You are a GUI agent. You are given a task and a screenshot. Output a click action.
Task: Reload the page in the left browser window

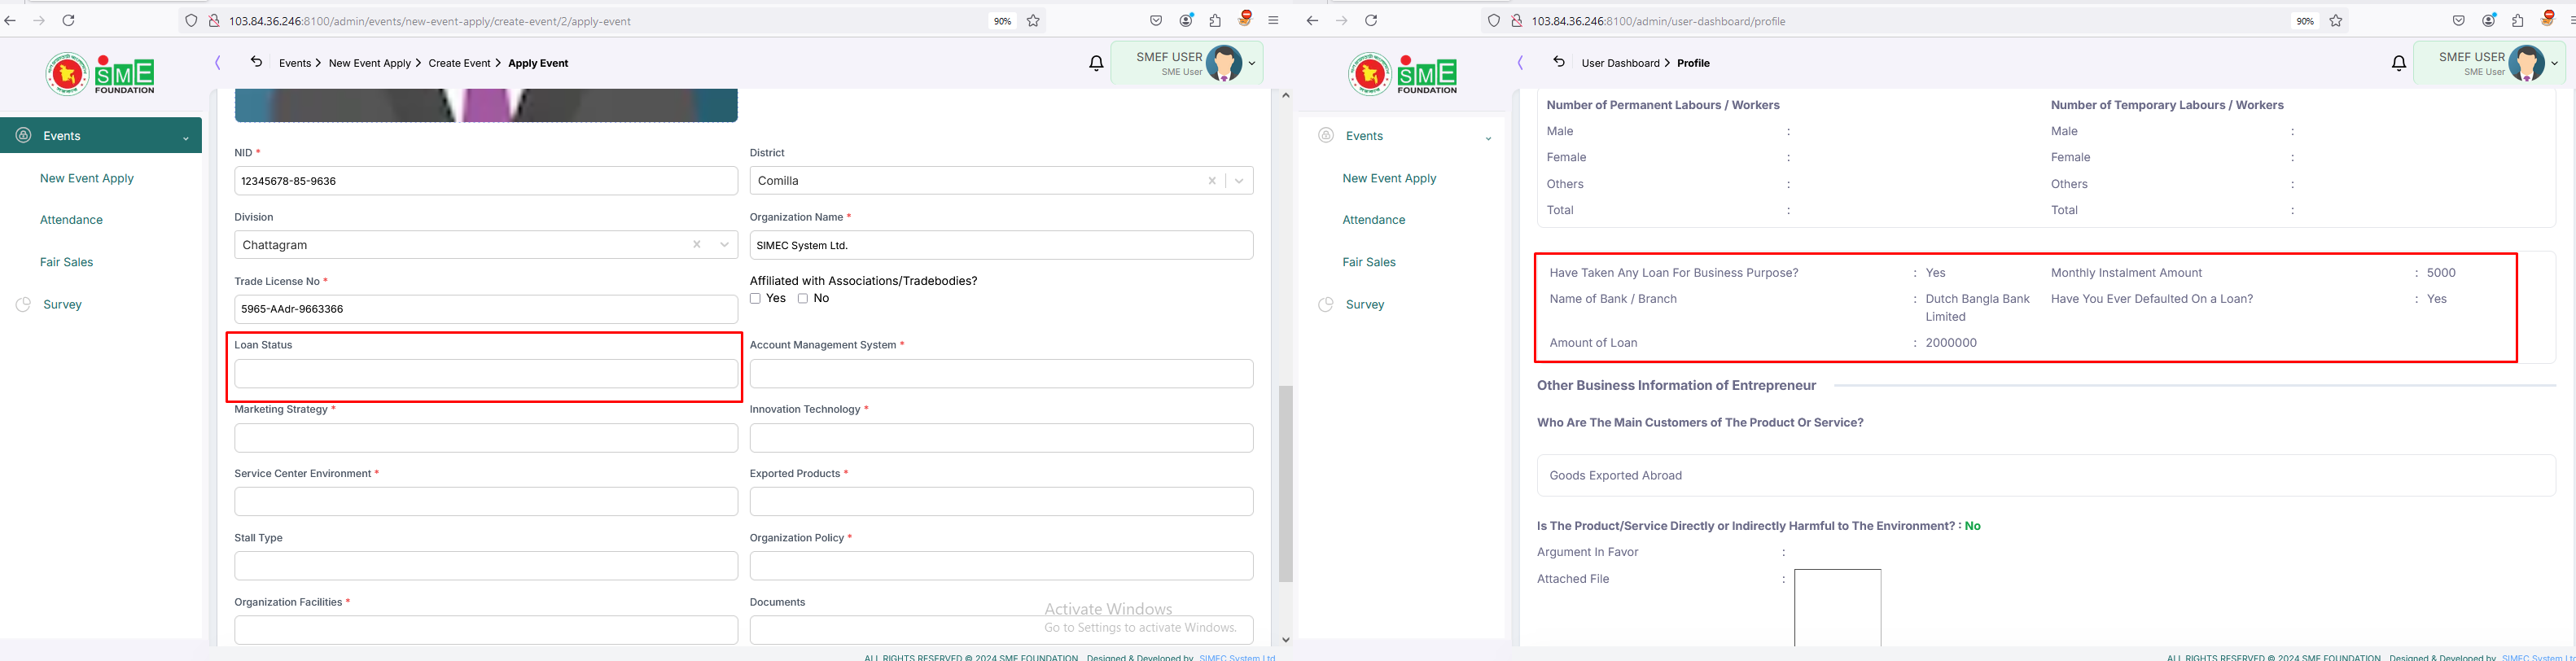click(68, 20)
